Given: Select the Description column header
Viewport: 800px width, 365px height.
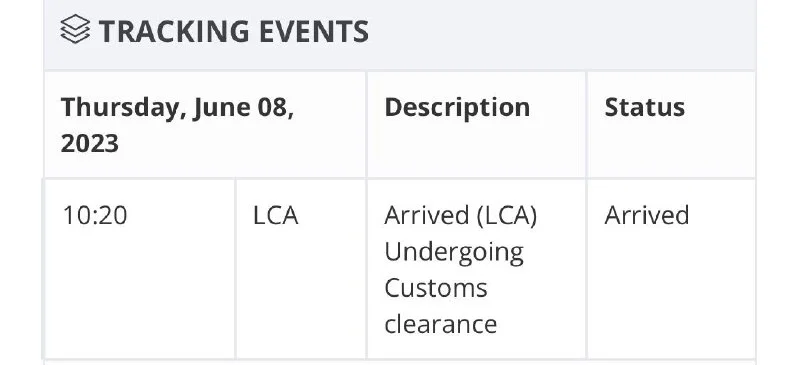Looking at the screenshot, I should coord(457,108).
